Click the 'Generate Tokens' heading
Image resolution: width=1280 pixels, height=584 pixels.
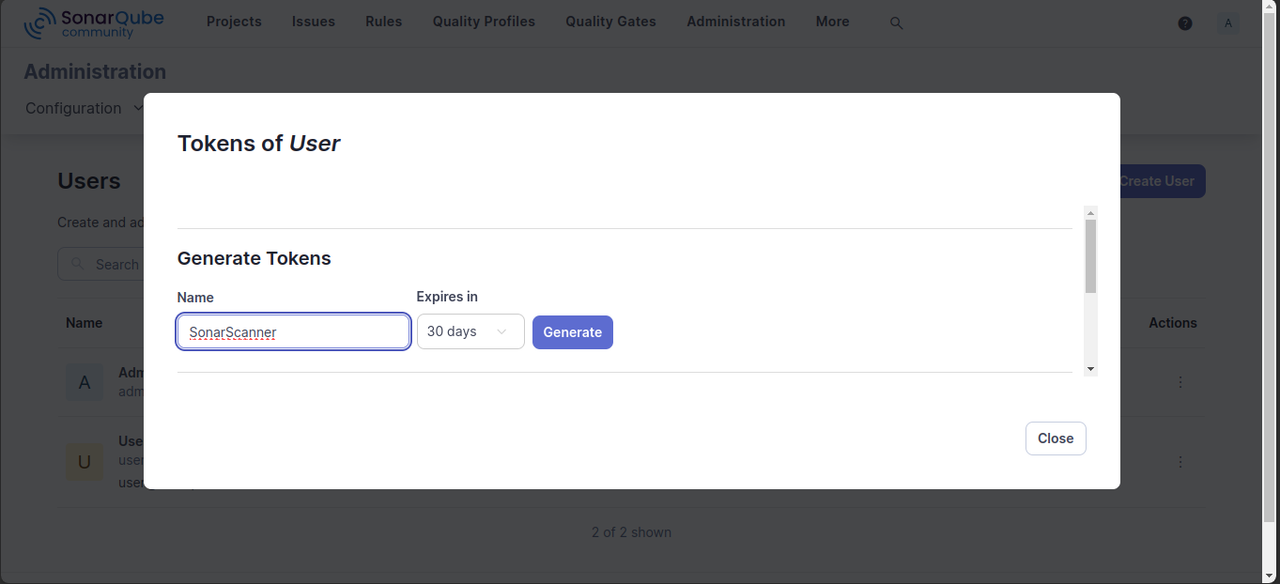pos(254,258)
